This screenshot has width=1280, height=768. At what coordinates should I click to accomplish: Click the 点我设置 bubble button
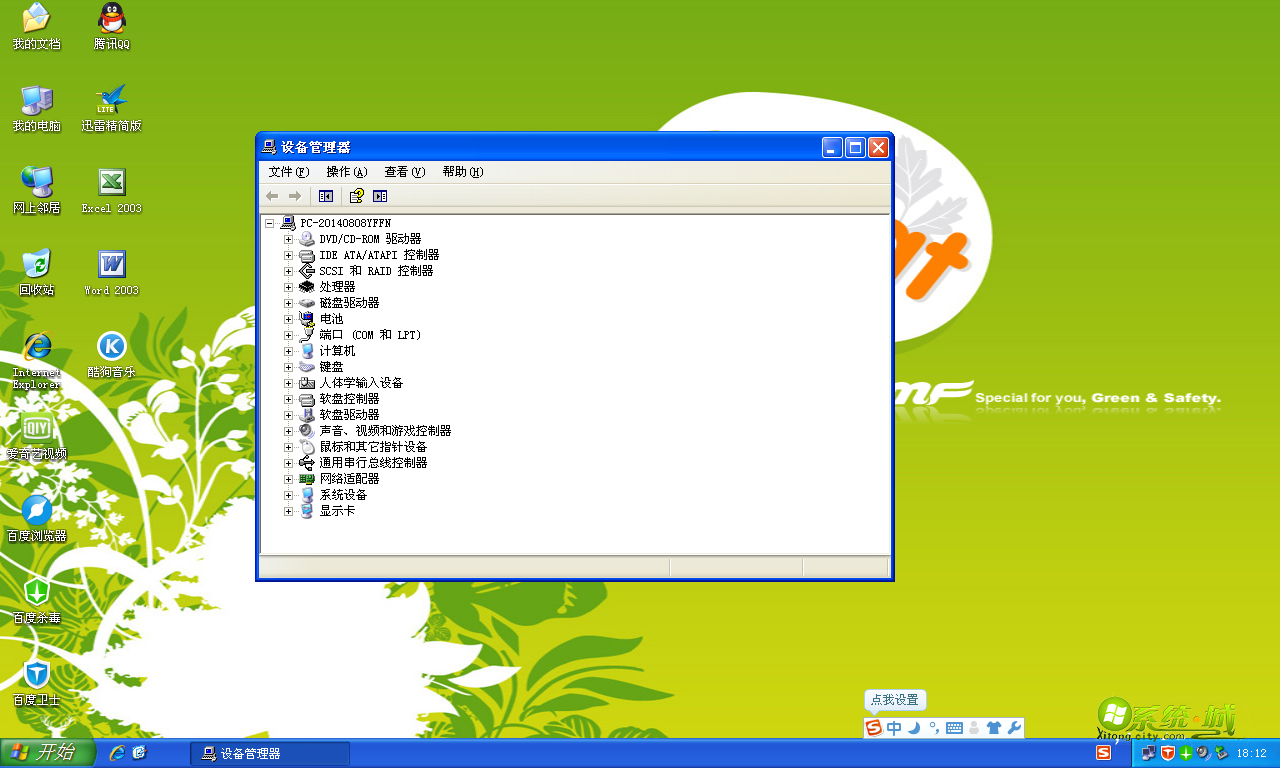coord(896,700)
